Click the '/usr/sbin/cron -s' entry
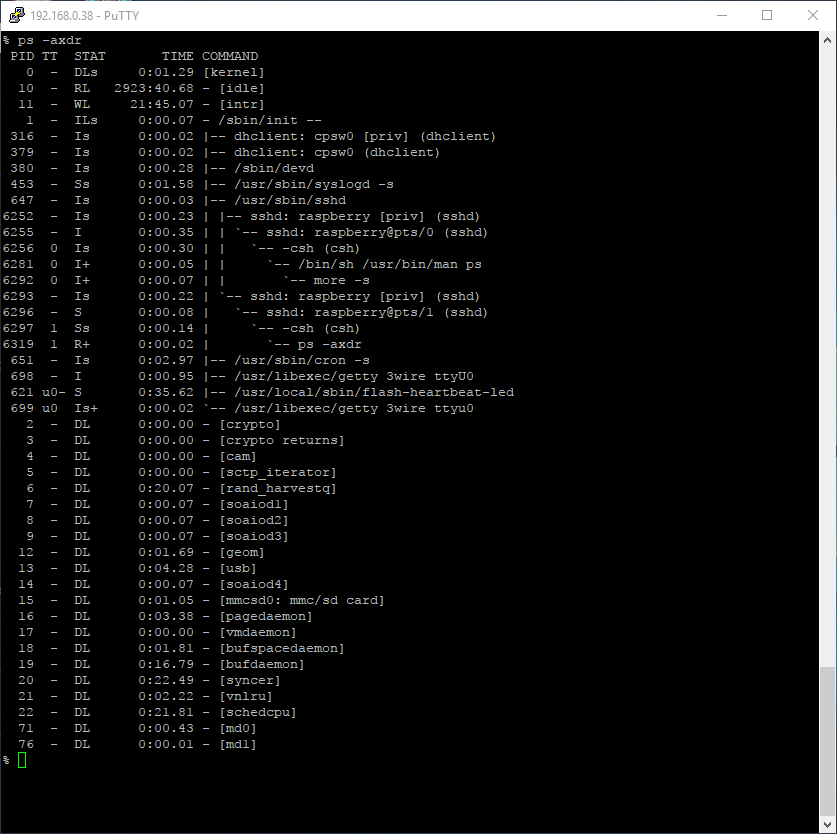This screenshot has width=837, height=834. 302,360
